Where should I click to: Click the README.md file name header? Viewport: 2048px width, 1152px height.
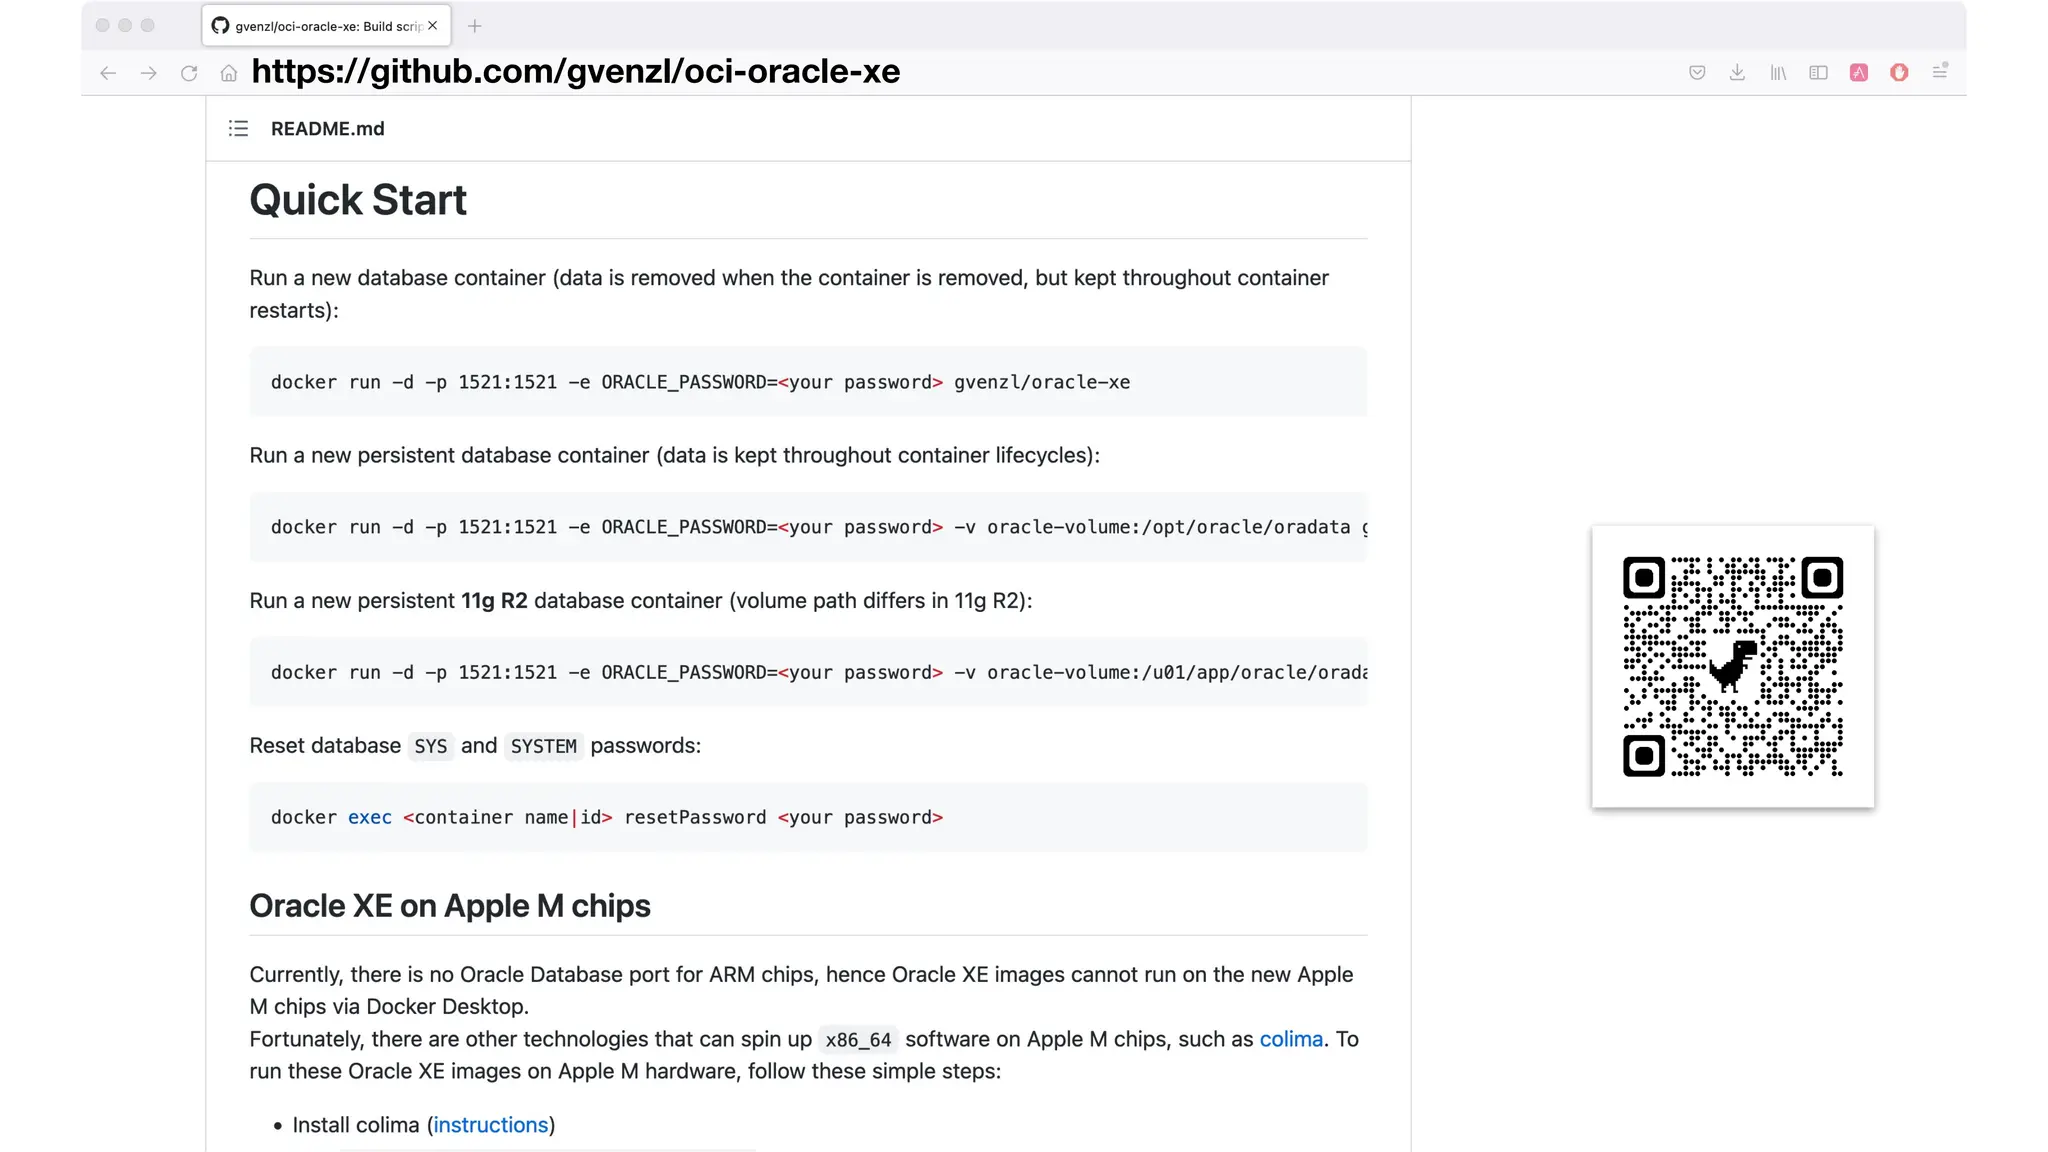327,128
